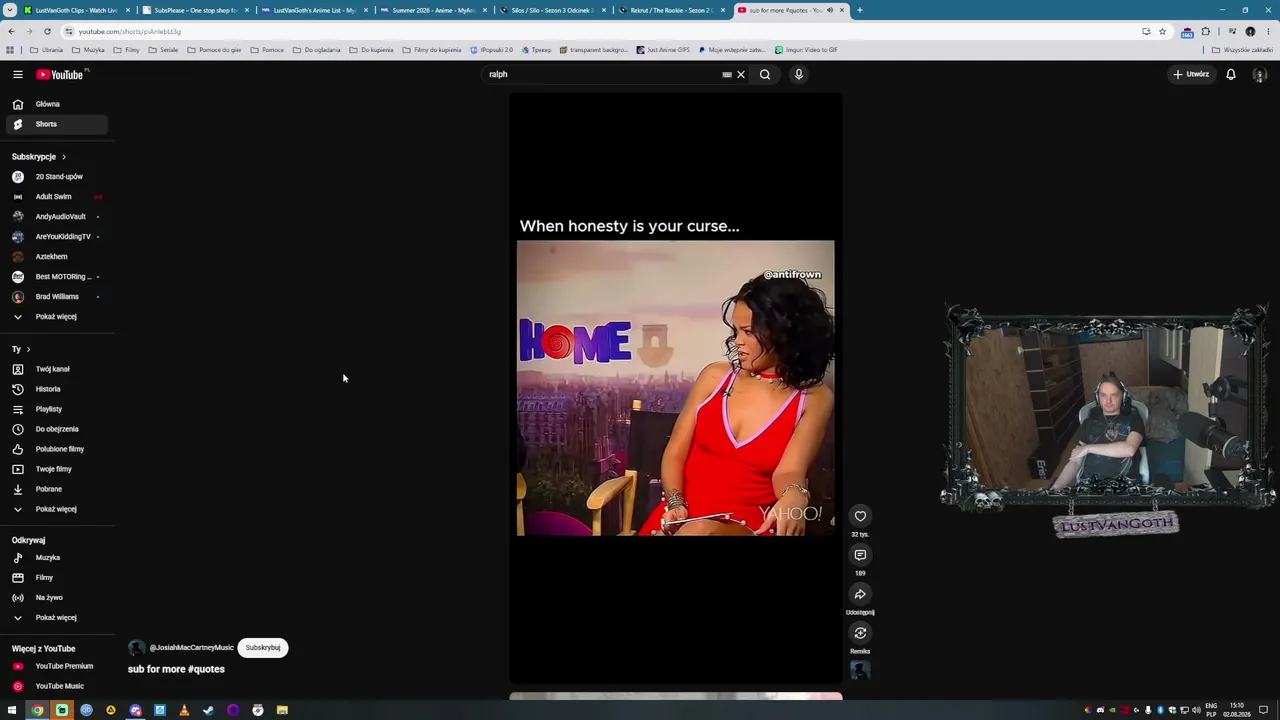Screen dimensions: 1280x720
Task: Open Historia in the sidebar
Action: (55, 389)
